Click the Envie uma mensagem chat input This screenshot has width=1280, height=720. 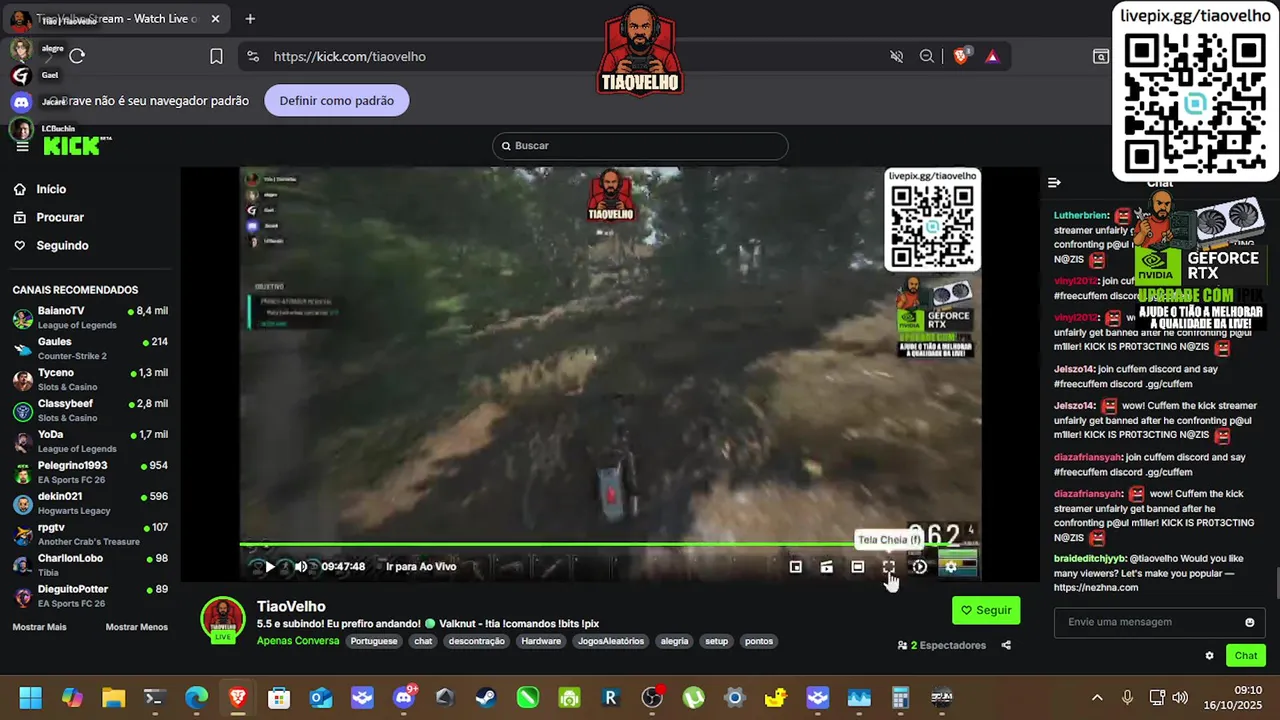click(x=1150, y=622)
